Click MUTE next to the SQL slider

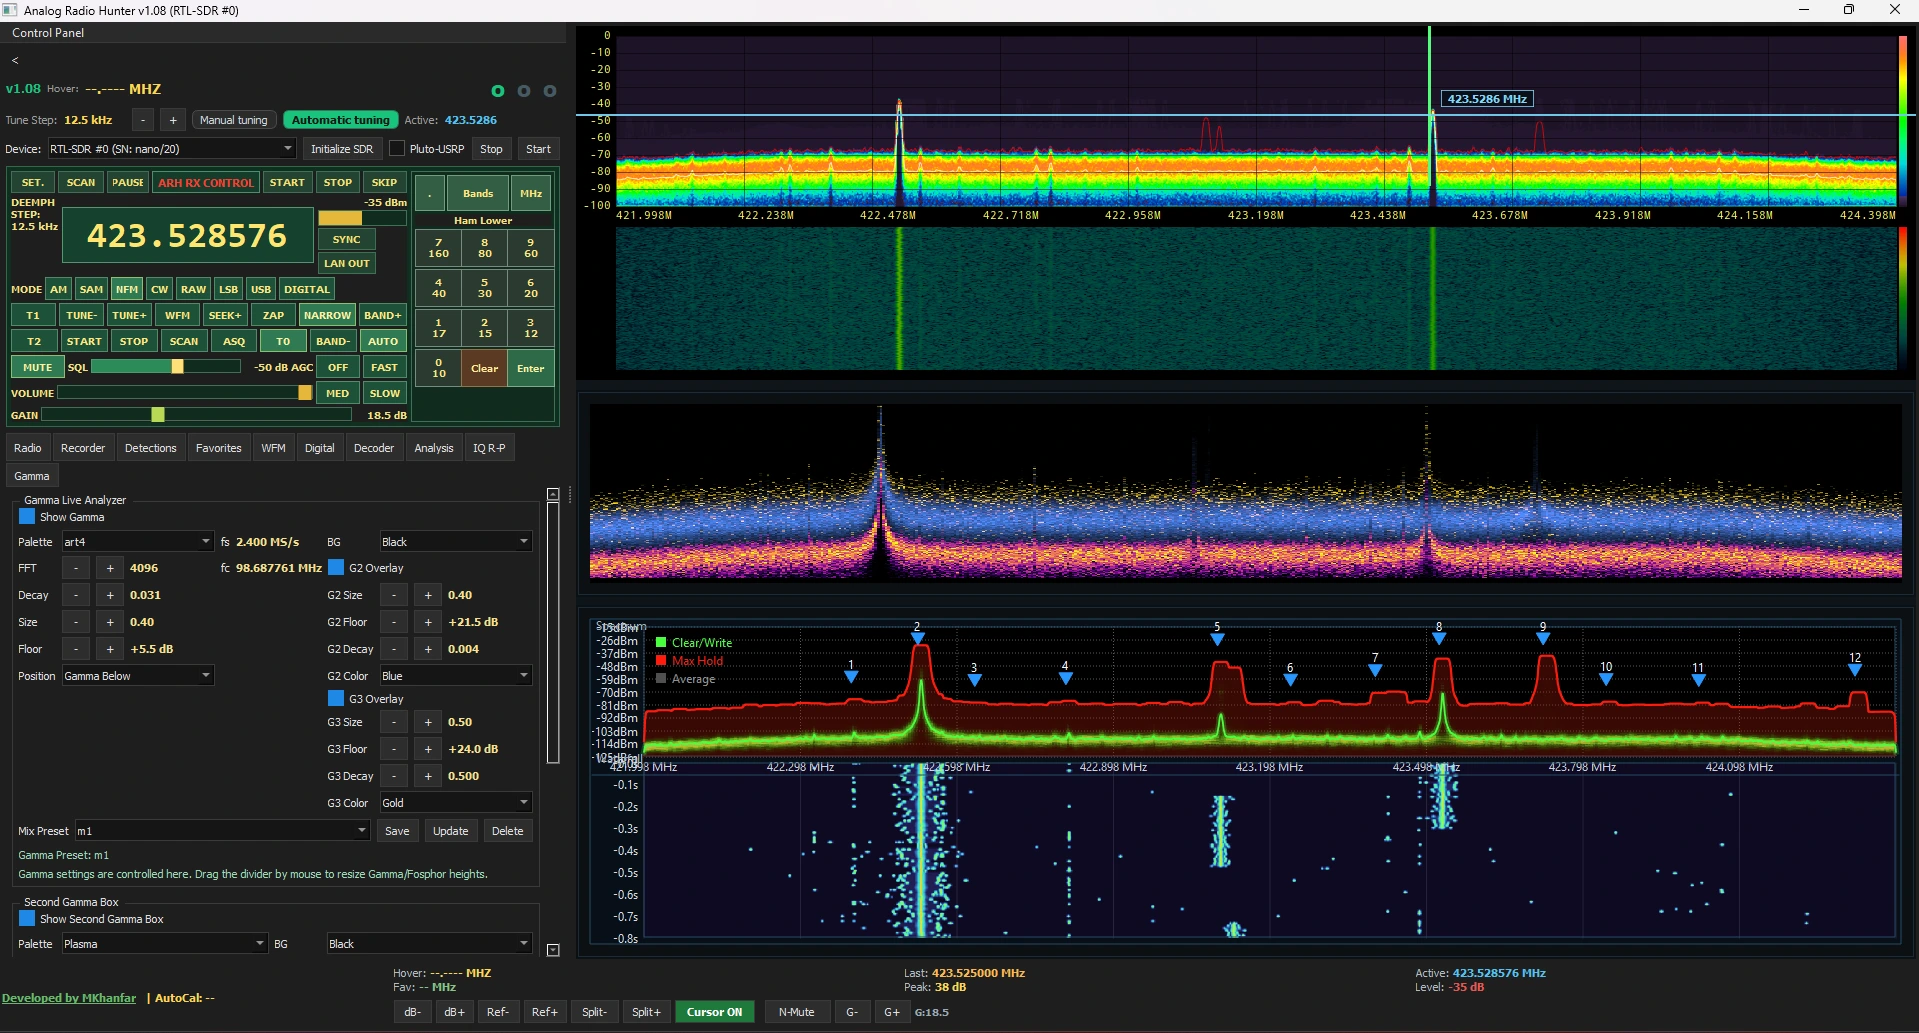pyautogui.click(x=37, y=367)
